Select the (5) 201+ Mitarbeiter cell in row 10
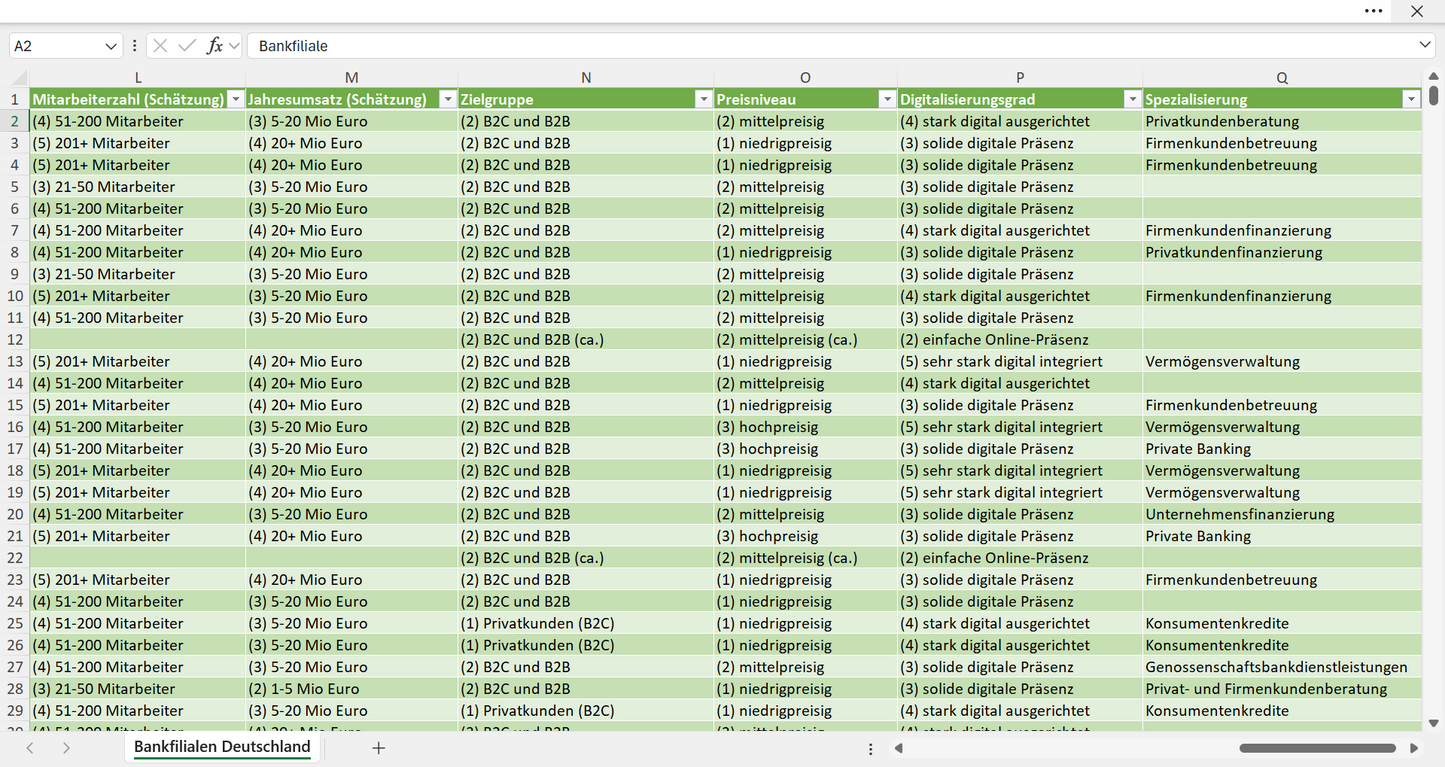This screenshot has height=767, width=1445. (x=138, y=296)
